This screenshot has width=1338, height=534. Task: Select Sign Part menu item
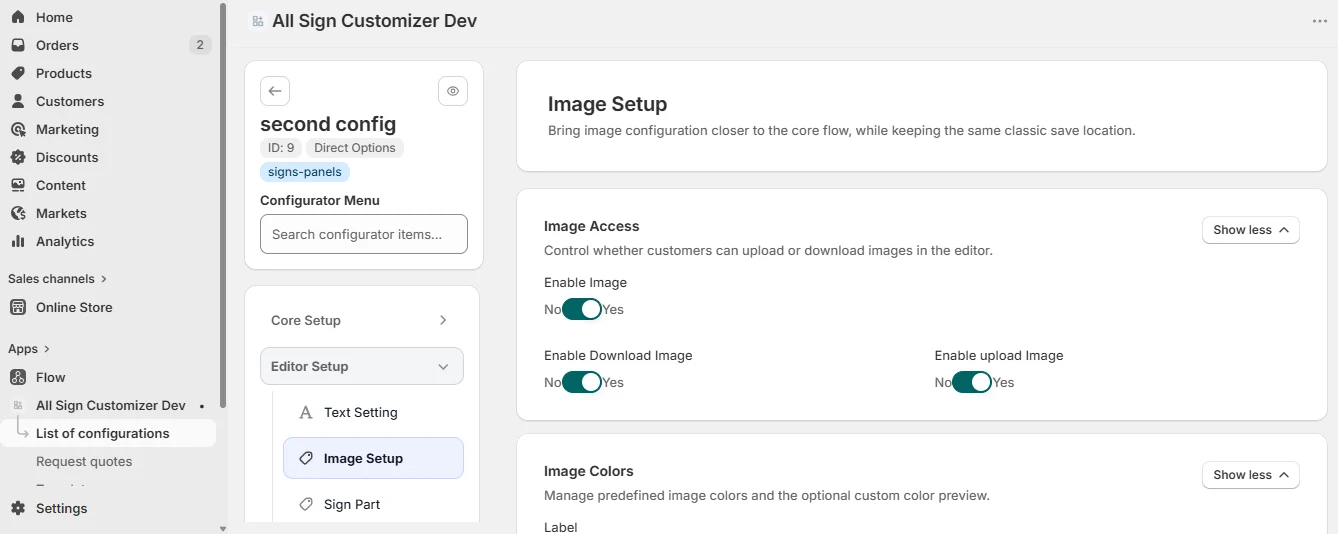[x=373, y=504]
